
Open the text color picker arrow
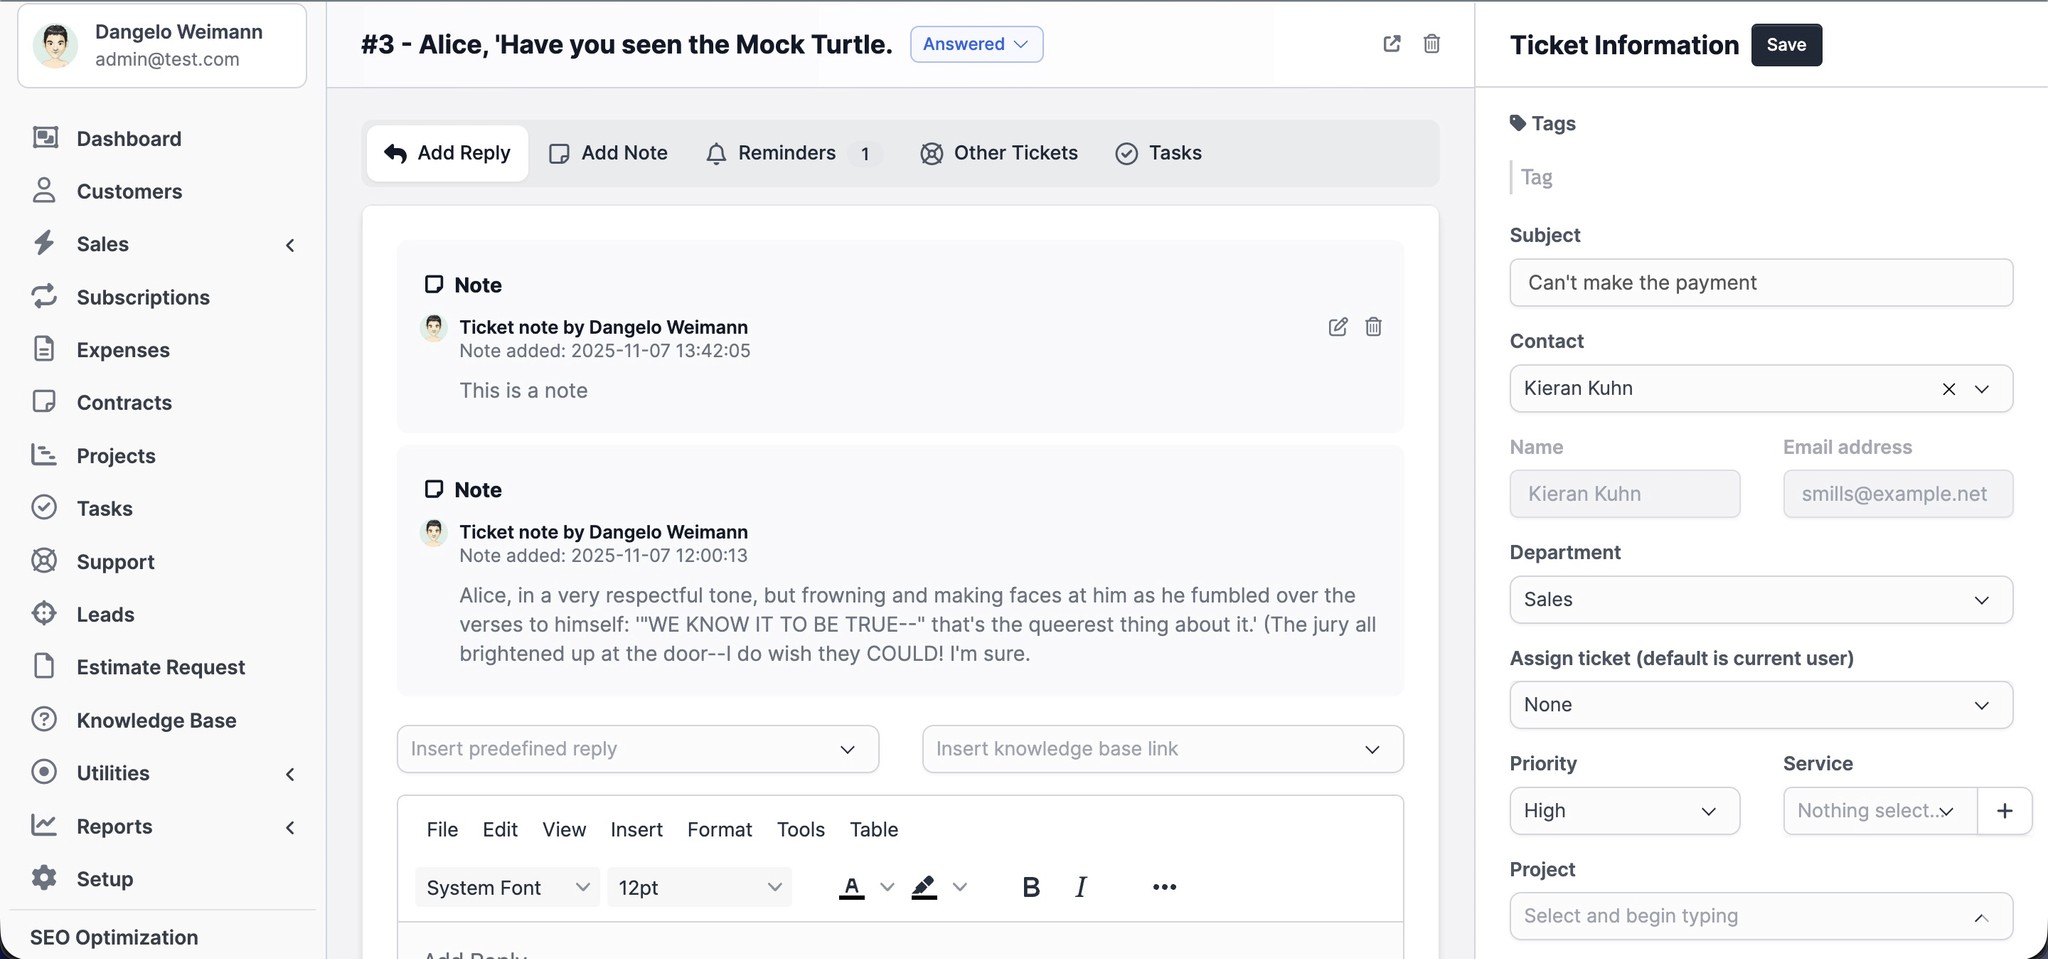coord(886,887)
